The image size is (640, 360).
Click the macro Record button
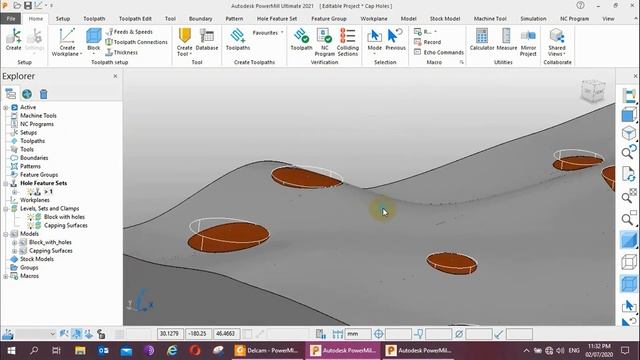427,42
